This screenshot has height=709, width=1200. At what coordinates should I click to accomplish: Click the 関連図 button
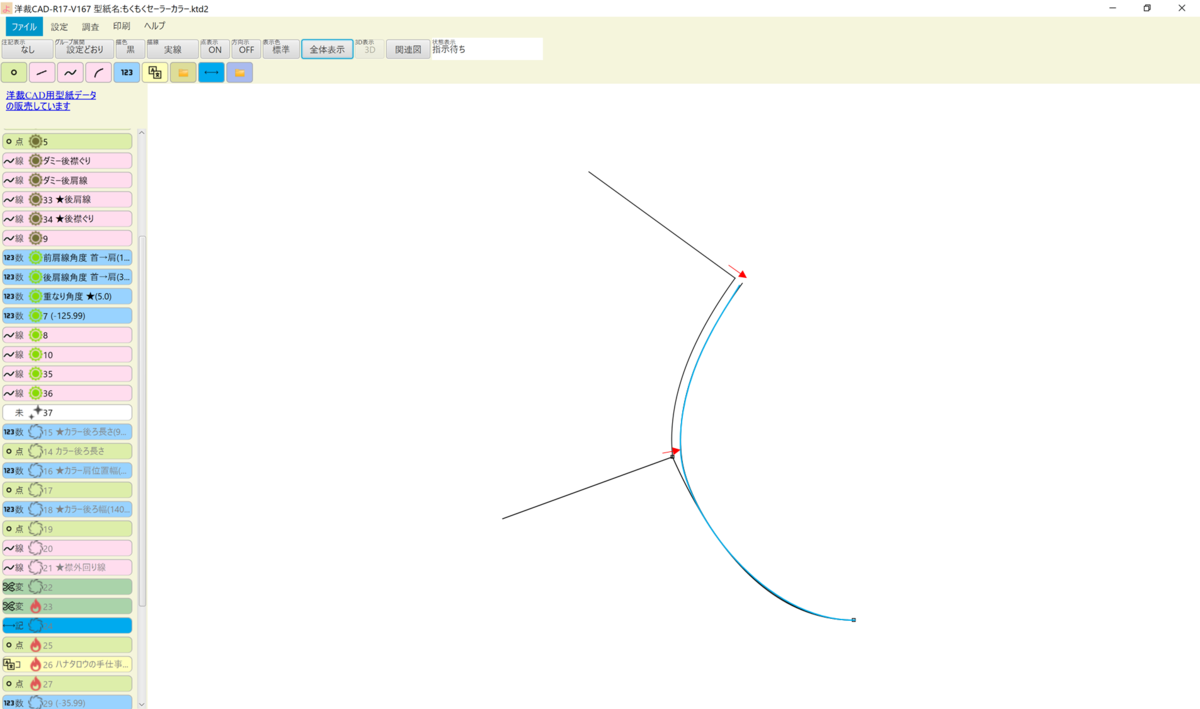(x=408, y=49)
